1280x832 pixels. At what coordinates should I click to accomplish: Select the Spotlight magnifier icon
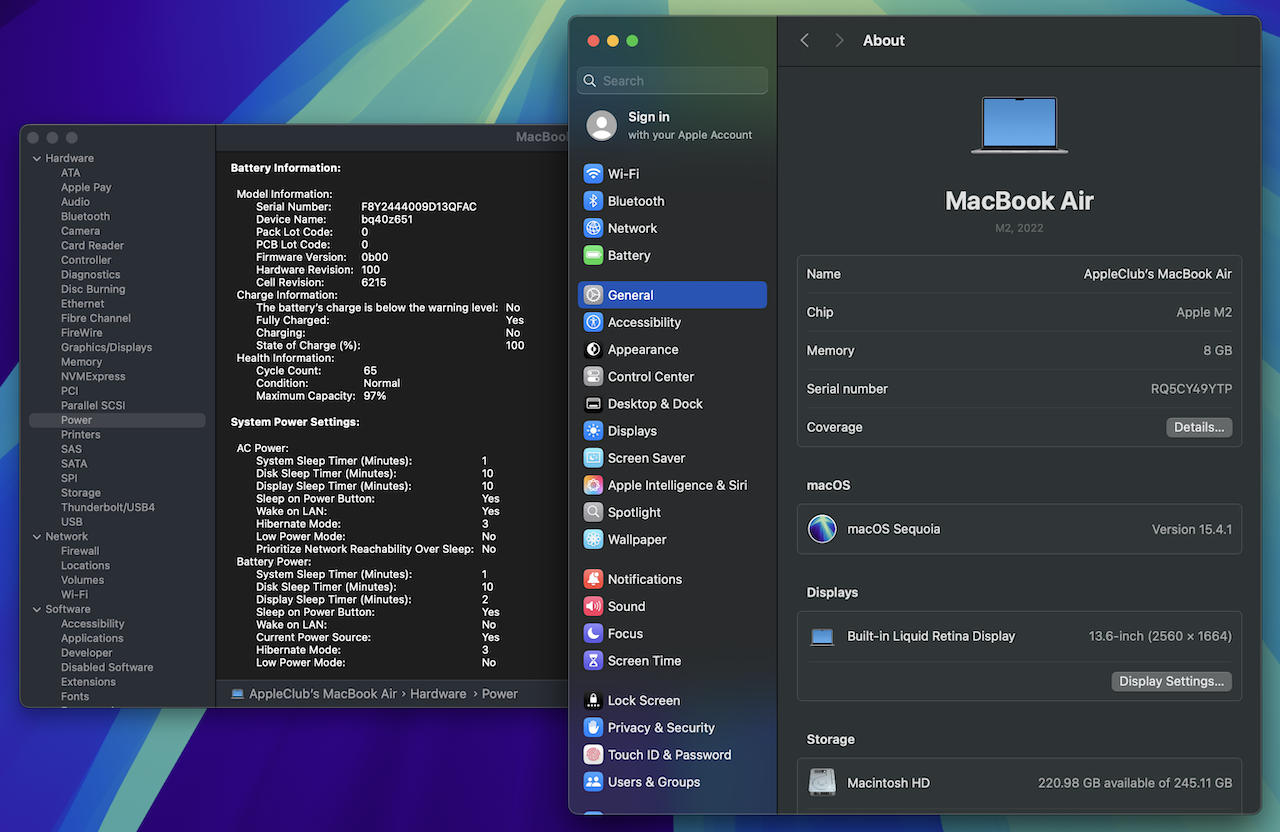593,512
